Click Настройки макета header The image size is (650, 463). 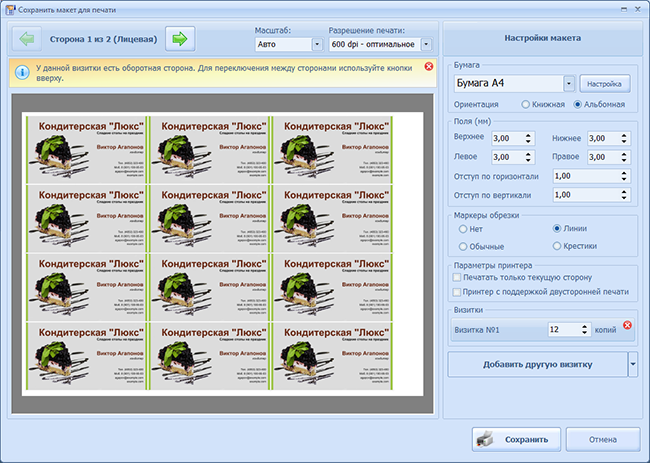(542, 38)
